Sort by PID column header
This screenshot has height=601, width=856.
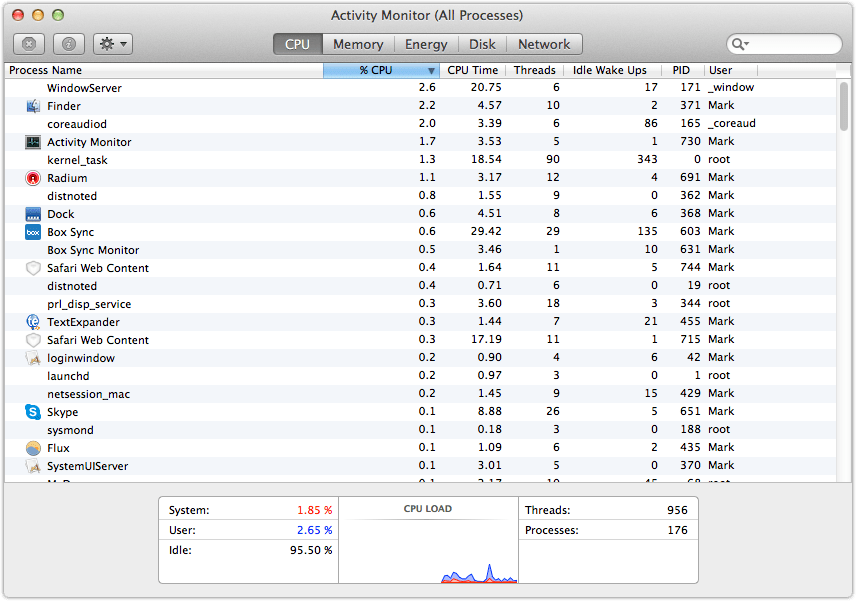pyautogui.click(x=681, y=70)
